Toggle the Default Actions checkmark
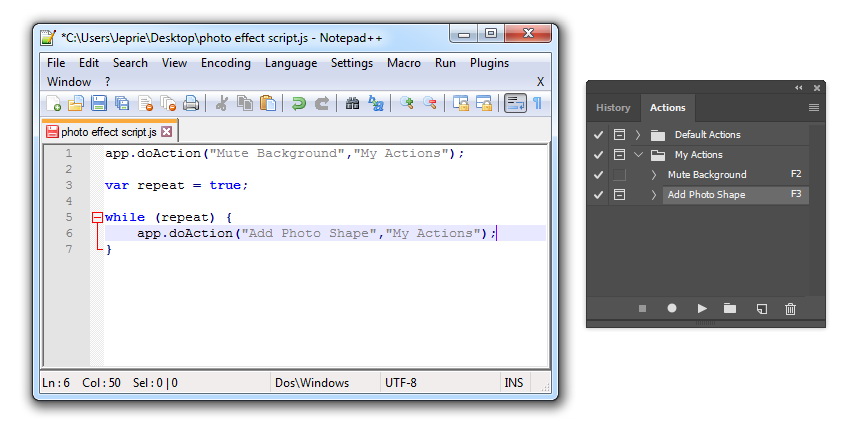Image resolution: width=850 pixels, height=433 pixels. coord(598,134)
